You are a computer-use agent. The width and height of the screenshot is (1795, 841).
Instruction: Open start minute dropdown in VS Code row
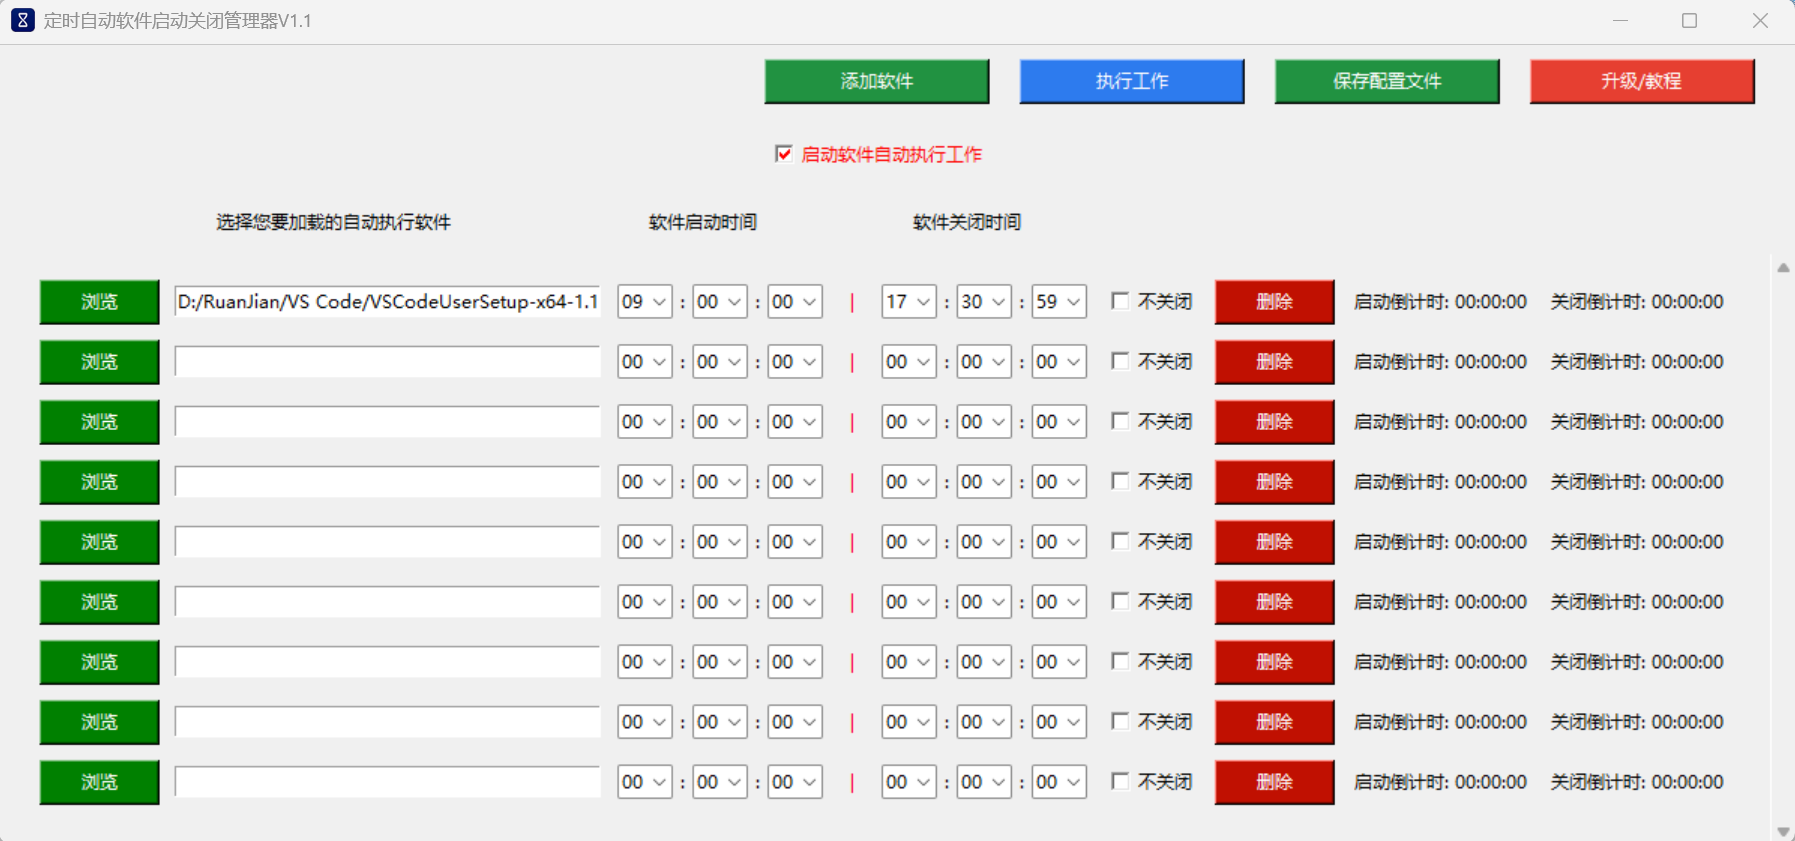[x=719, y=302]
